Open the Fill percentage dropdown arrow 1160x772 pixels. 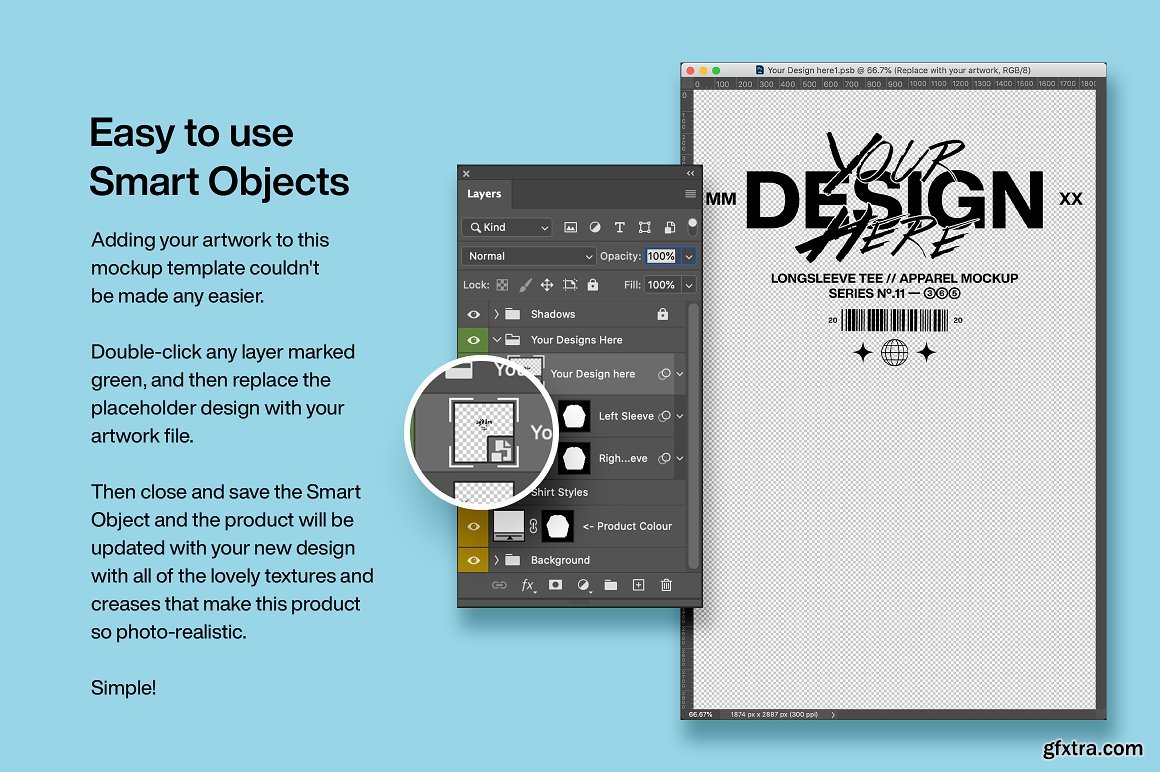pos(689,285)
